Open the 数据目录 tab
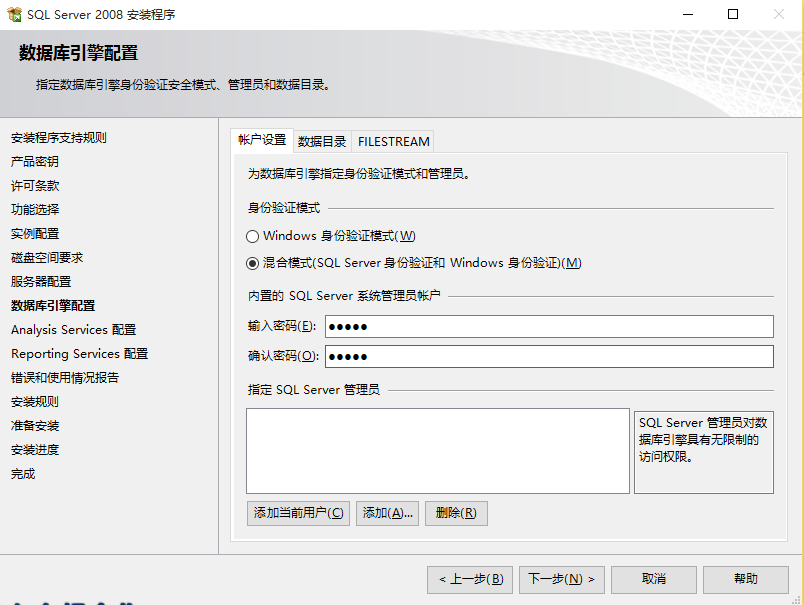The image size is (804, 605). (x=322, y=142)
